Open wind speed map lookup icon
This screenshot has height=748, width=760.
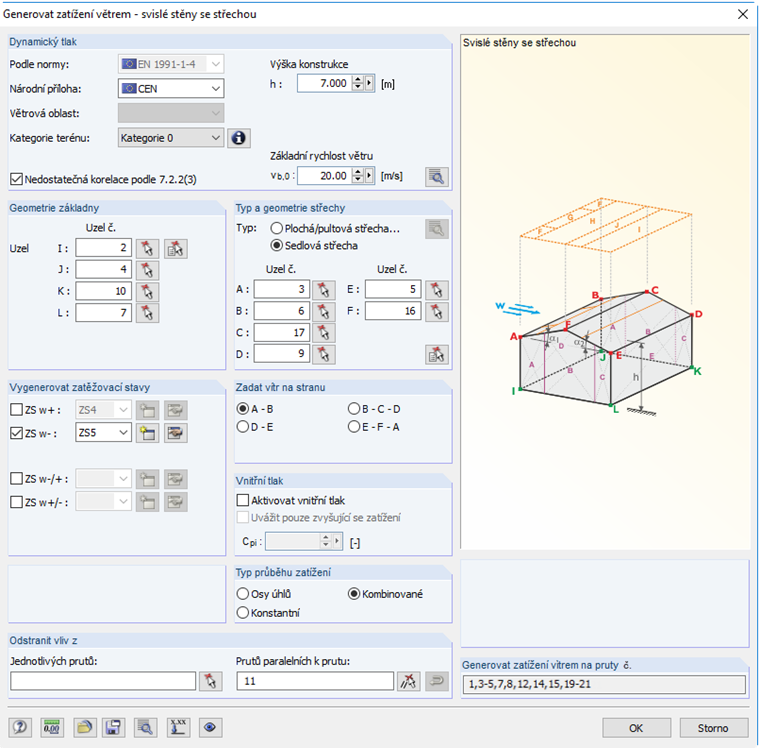point(437,176)
